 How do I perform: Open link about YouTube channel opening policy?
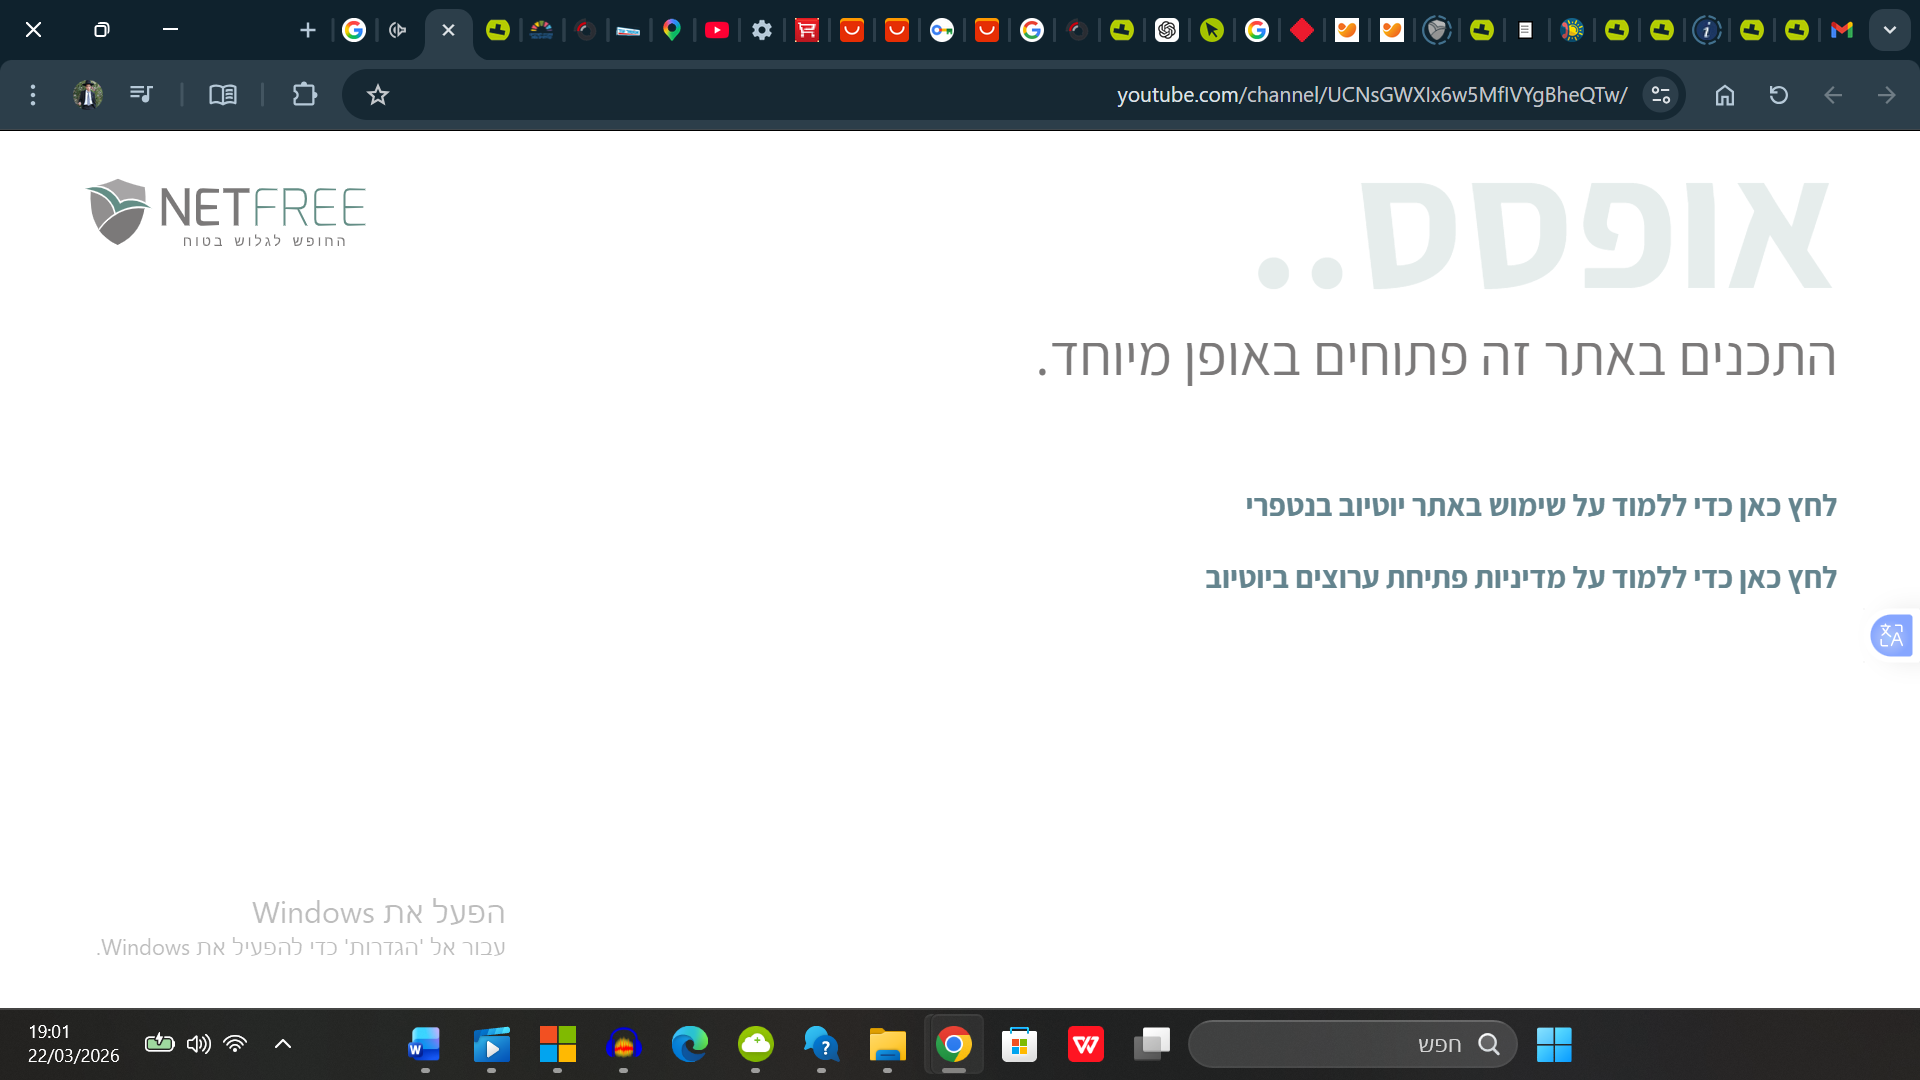1520,578
